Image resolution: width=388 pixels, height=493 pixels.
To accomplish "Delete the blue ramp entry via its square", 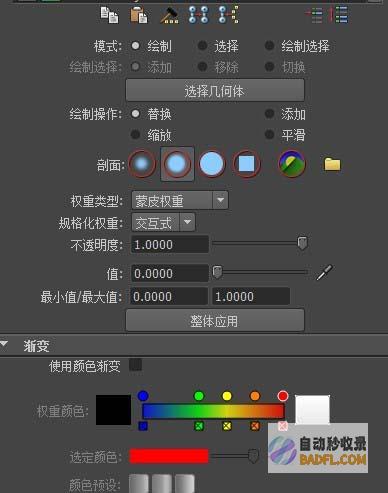I will pos(143,426).
